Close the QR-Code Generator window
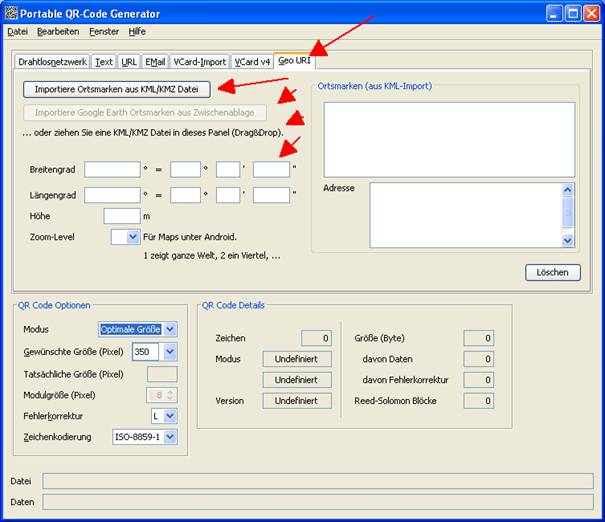The height and width of the screenshot is (522, 605). [x=591, y=14]
